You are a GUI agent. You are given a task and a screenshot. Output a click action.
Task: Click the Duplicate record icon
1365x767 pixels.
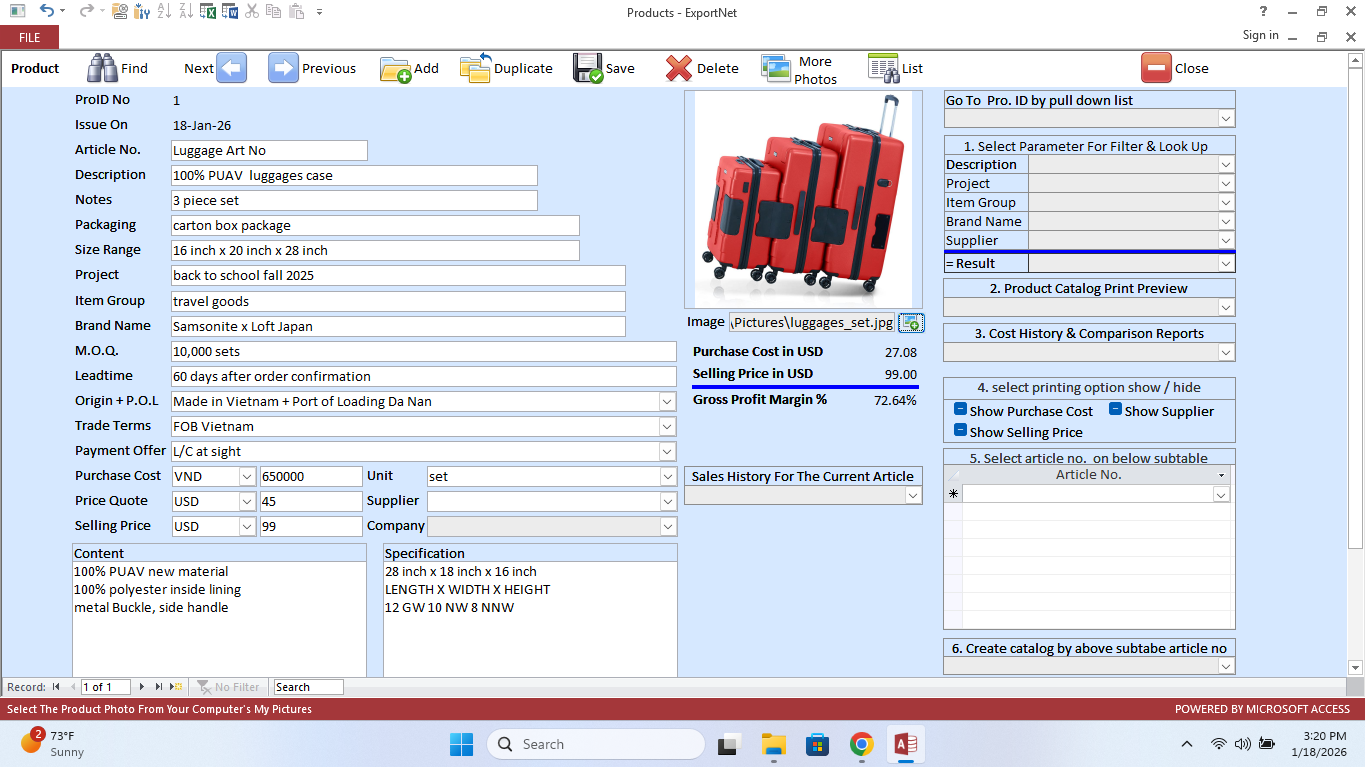[476, 68]
